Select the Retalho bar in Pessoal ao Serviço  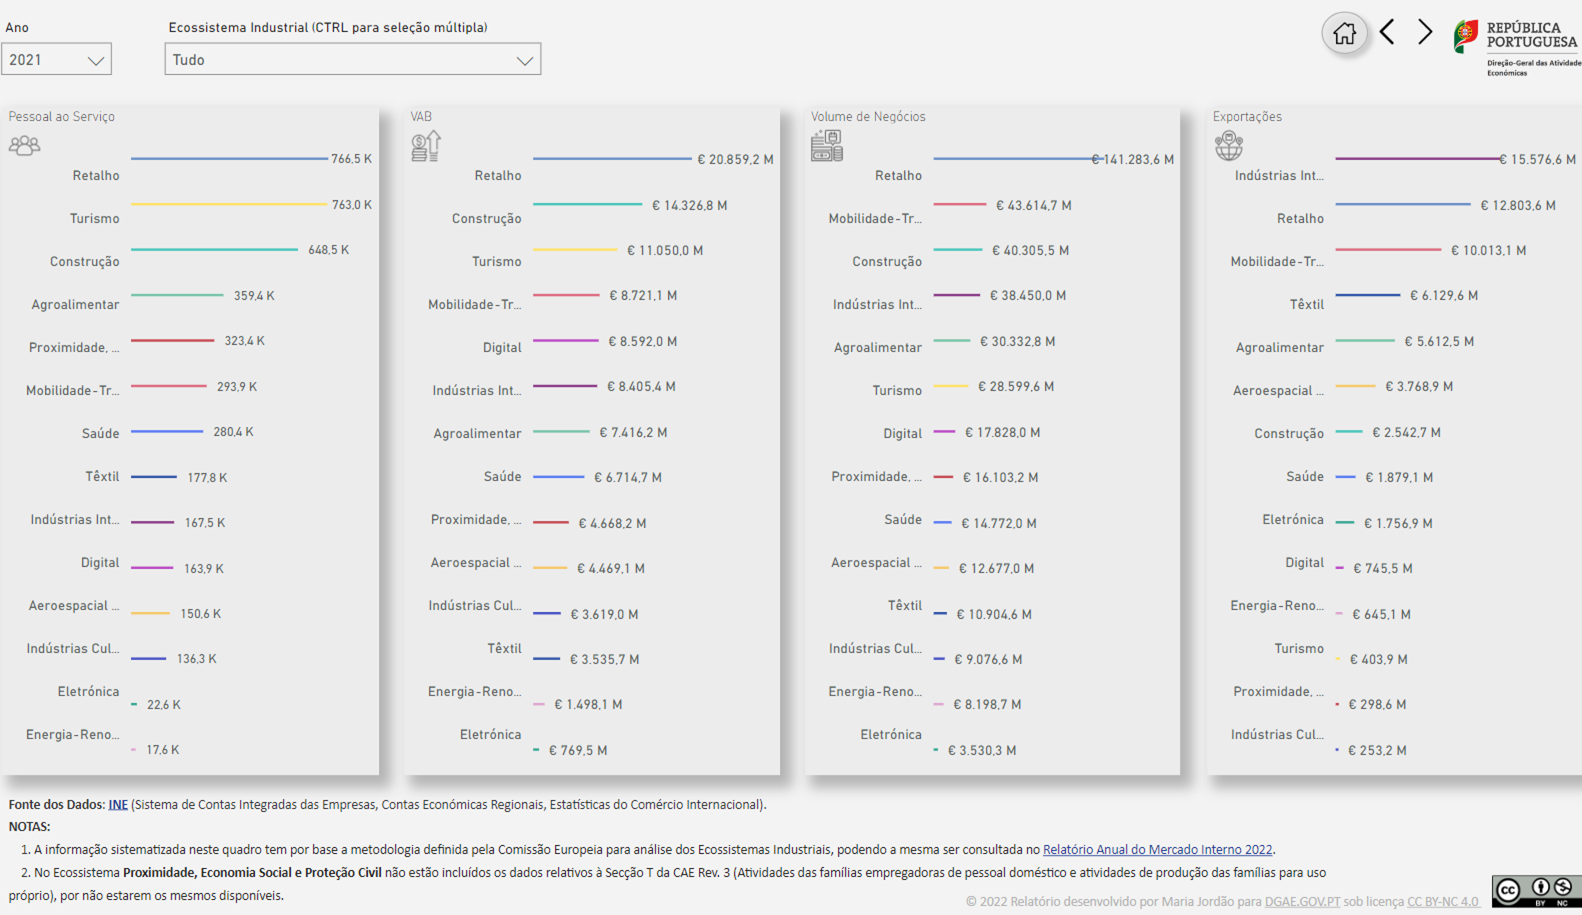coord(229,159)
